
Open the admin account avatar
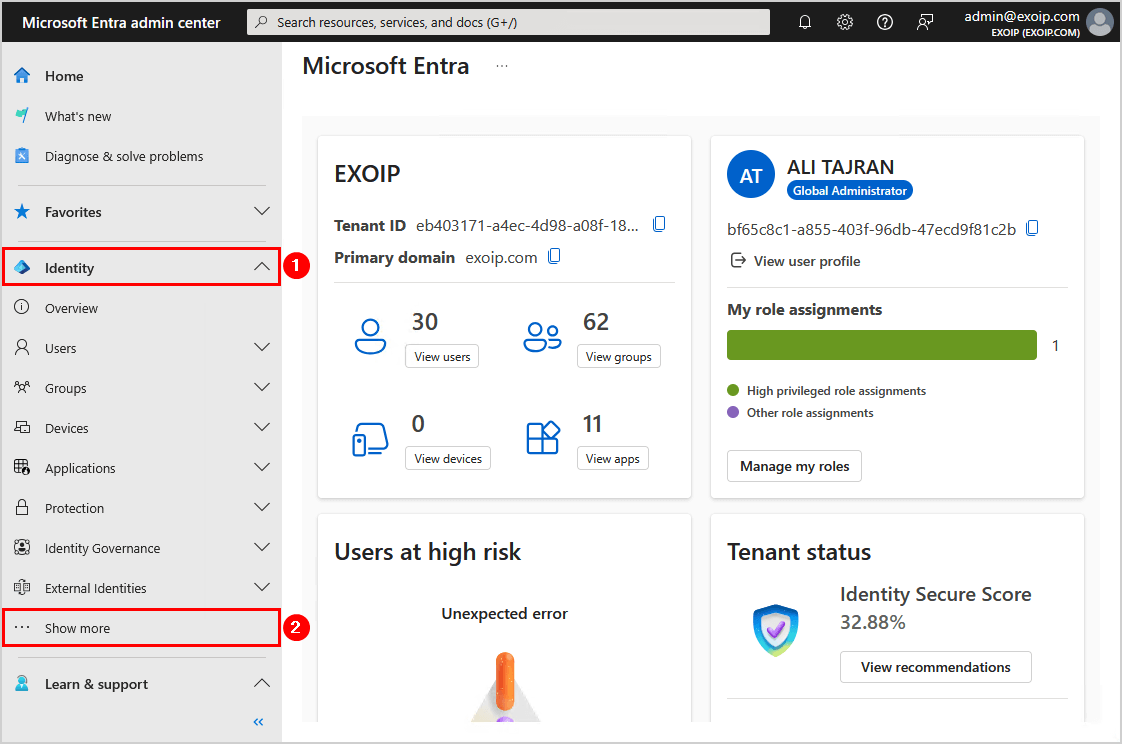(1100, 21)
